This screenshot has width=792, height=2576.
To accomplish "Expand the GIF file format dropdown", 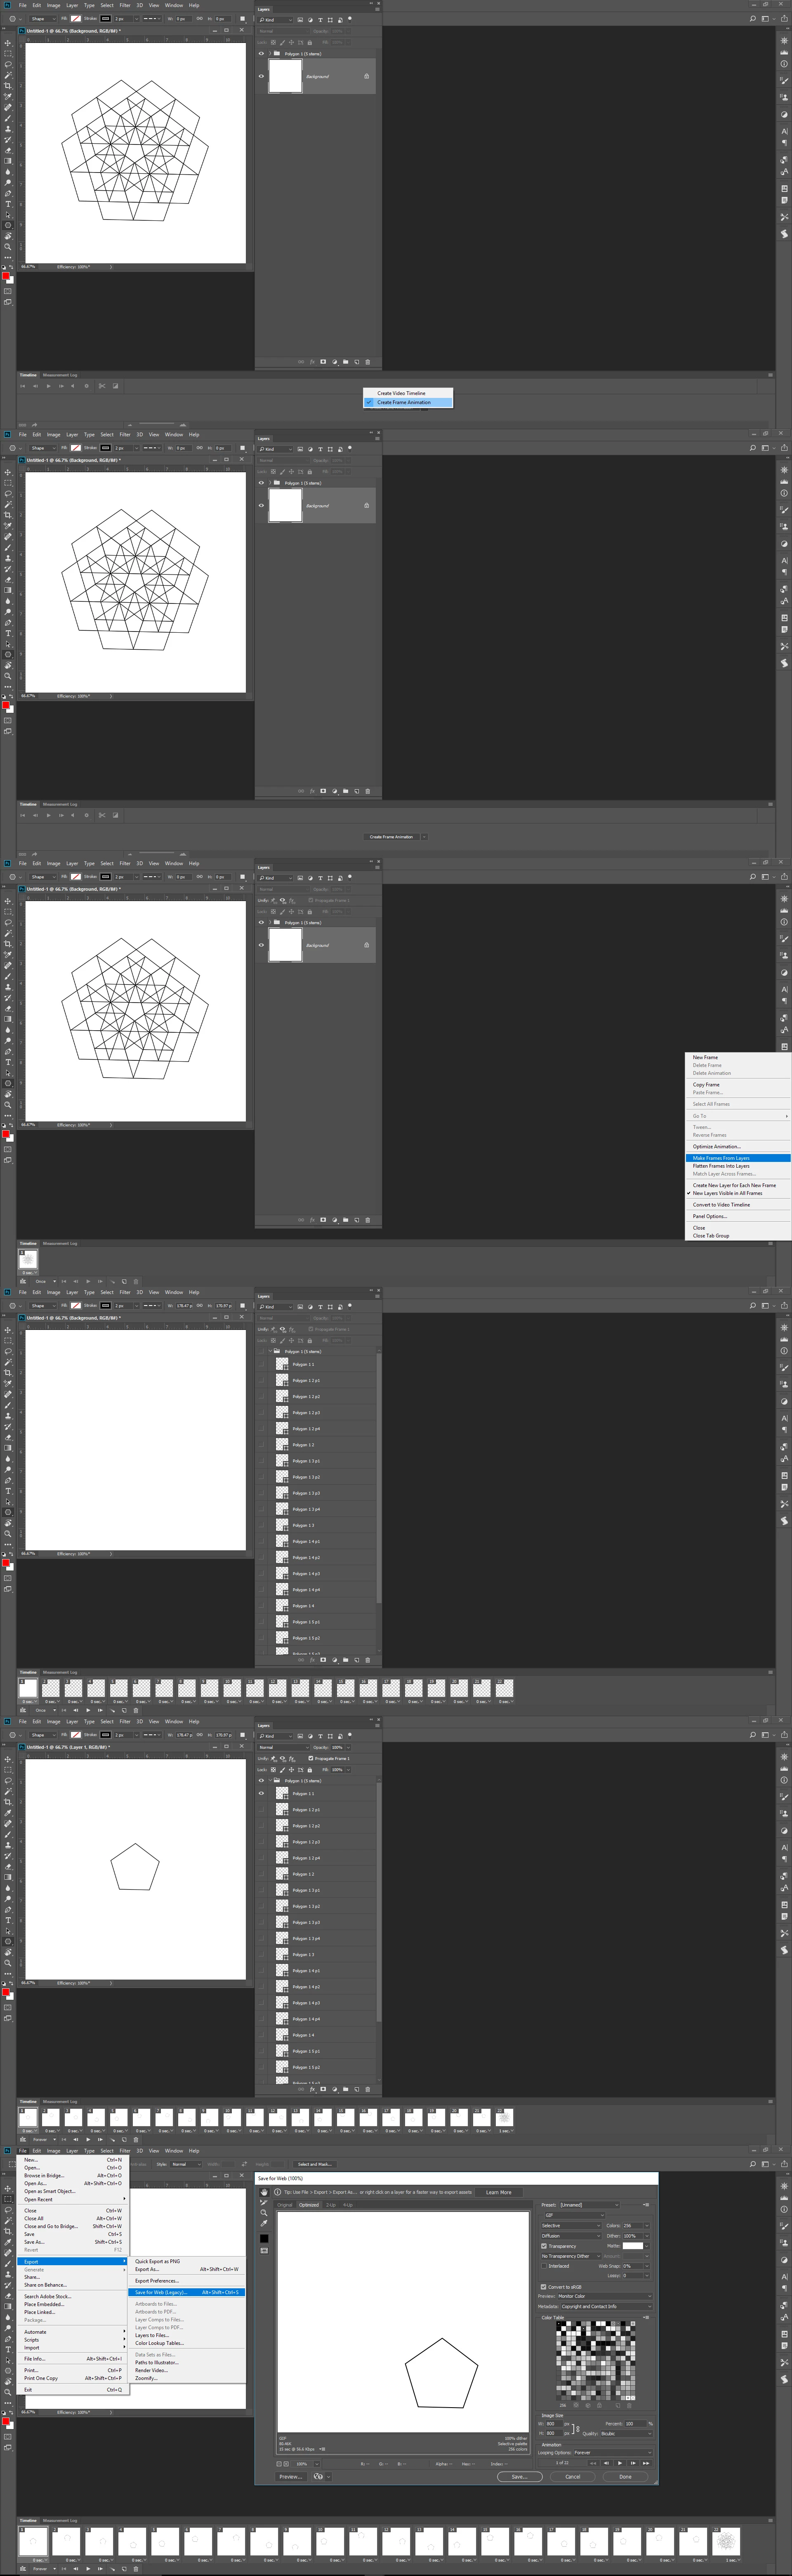I will pyautogui.click(x=574, y=2215).
